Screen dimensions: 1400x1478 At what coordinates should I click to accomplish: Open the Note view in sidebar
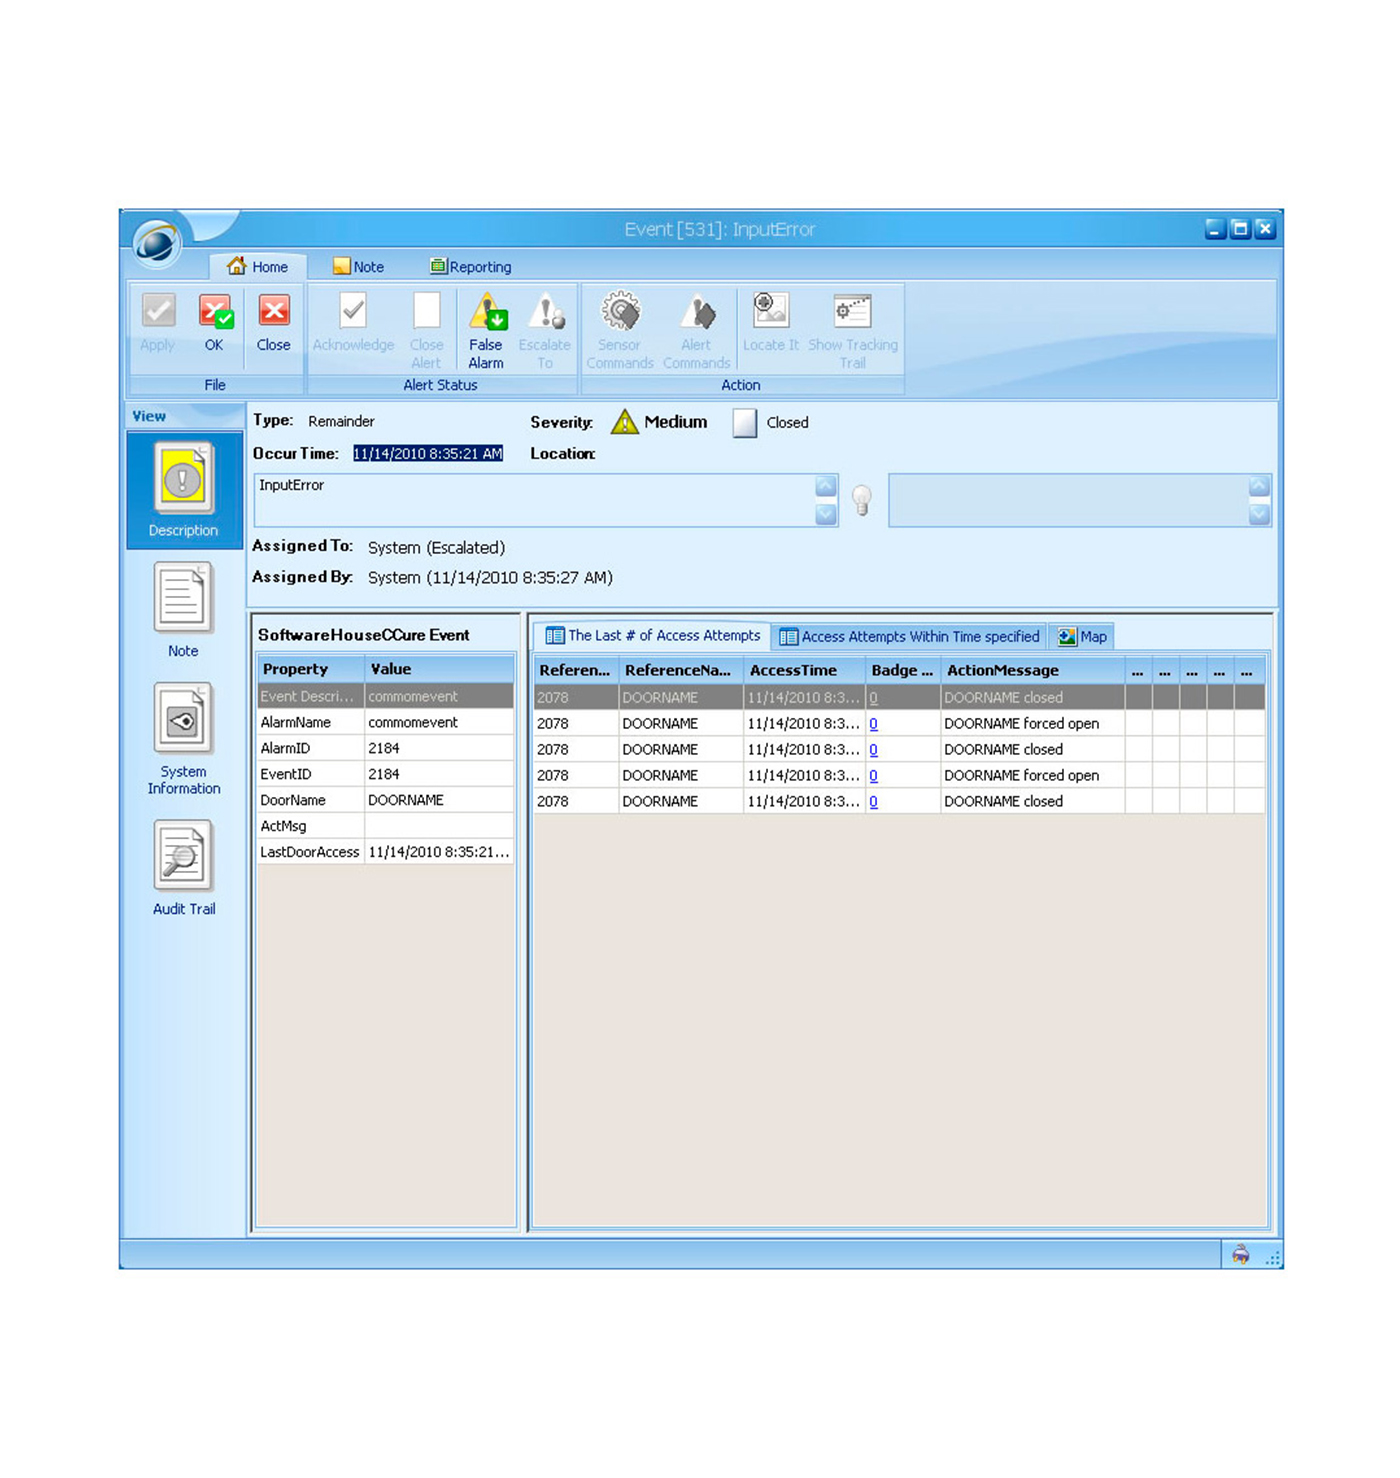[183, 610]
